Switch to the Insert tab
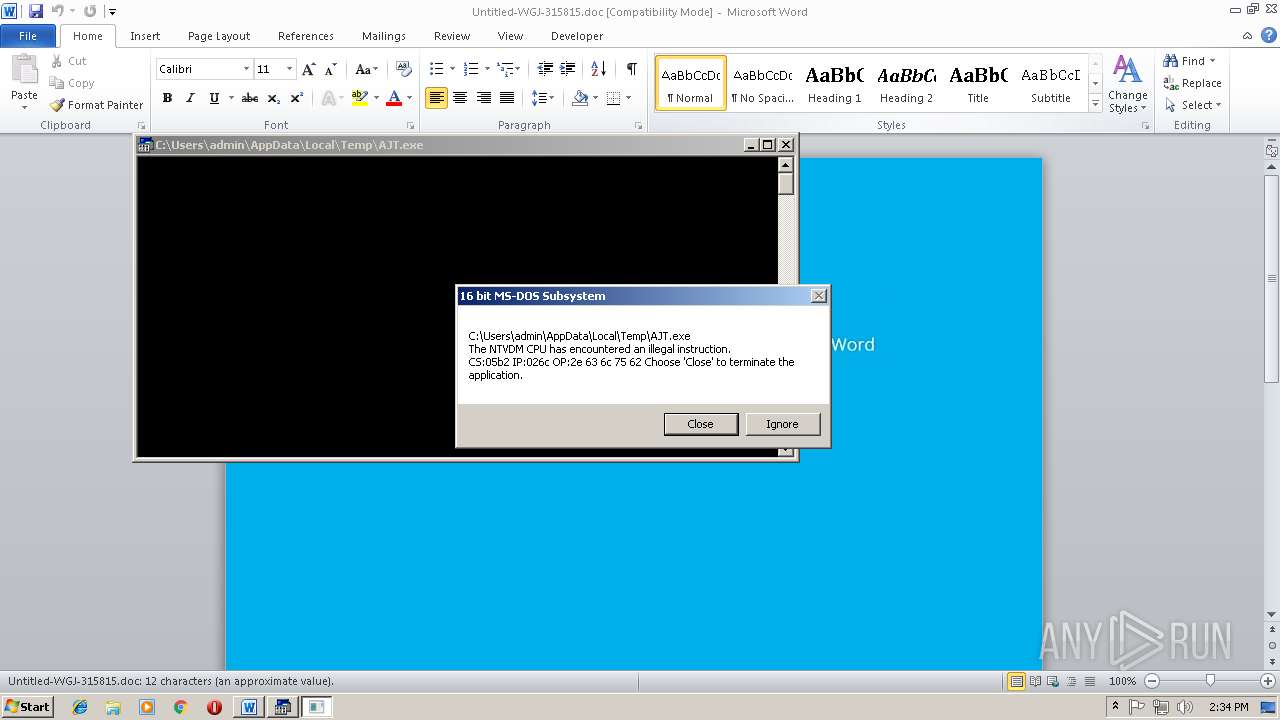This screenshot has width=1280, height=720. coord(145,36)
